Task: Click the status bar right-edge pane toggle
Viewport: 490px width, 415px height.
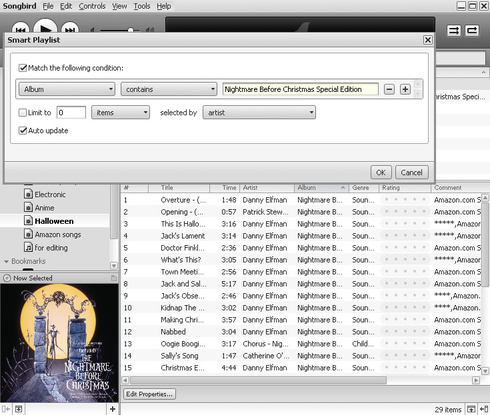Action: coord(484,409)
